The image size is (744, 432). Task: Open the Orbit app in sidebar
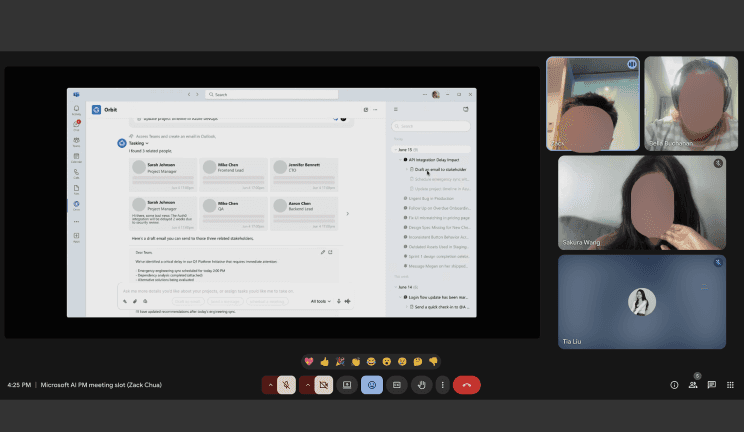coord(76,206)
